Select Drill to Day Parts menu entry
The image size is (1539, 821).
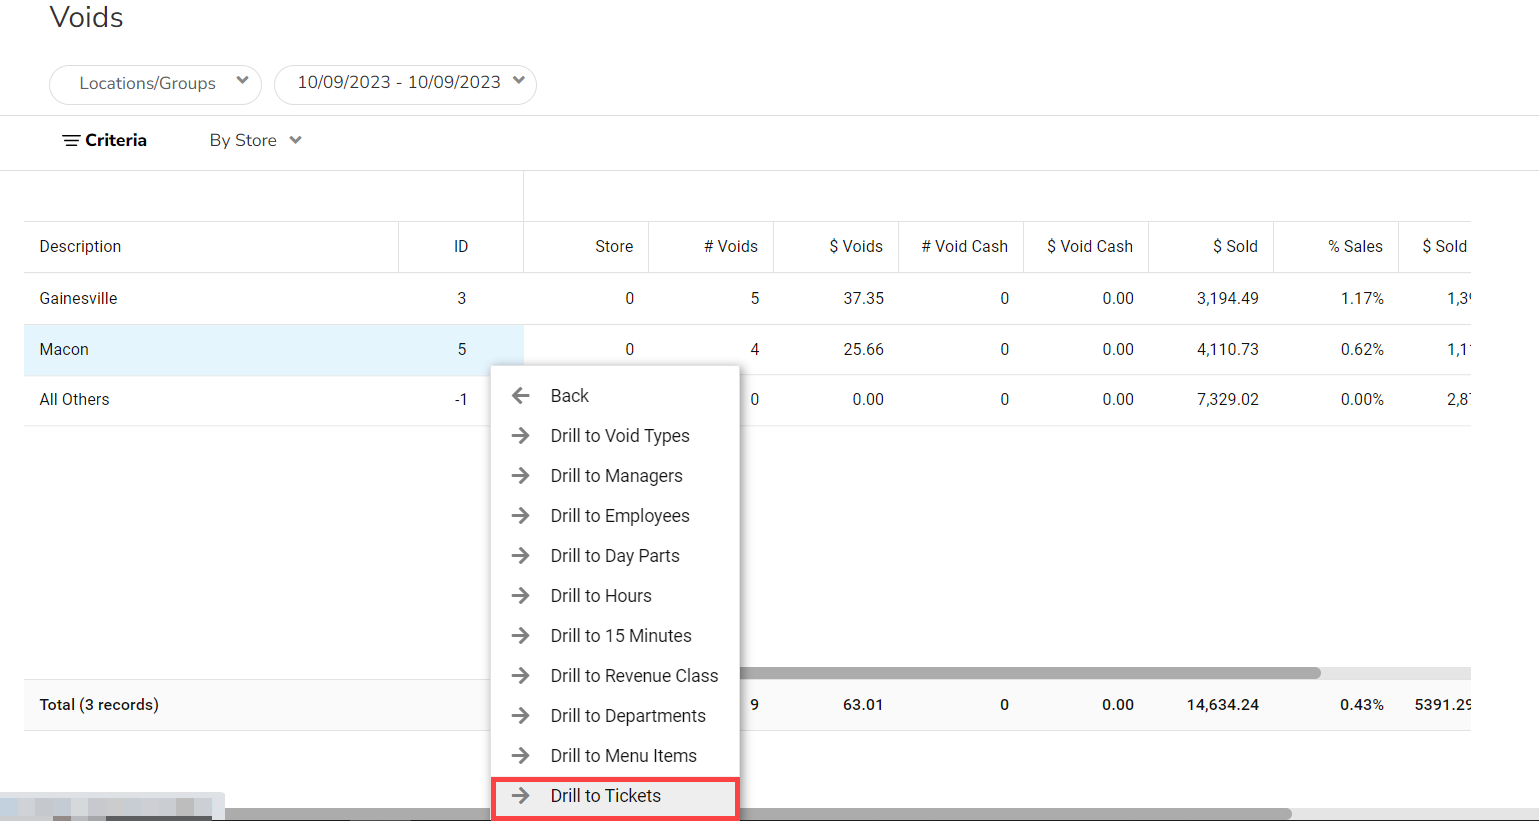[x=614, y=556]
